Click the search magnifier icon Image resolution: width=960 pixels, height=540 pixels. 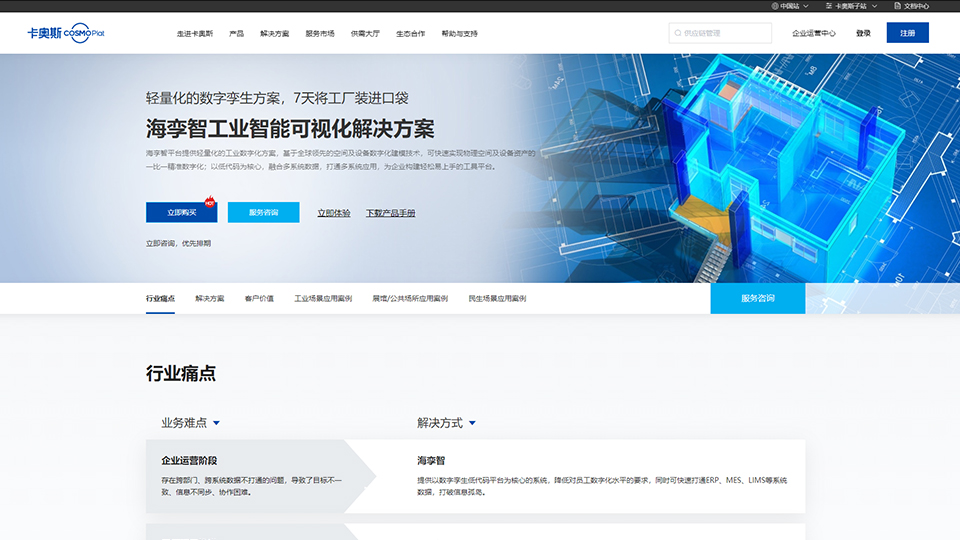pos(678,33)
